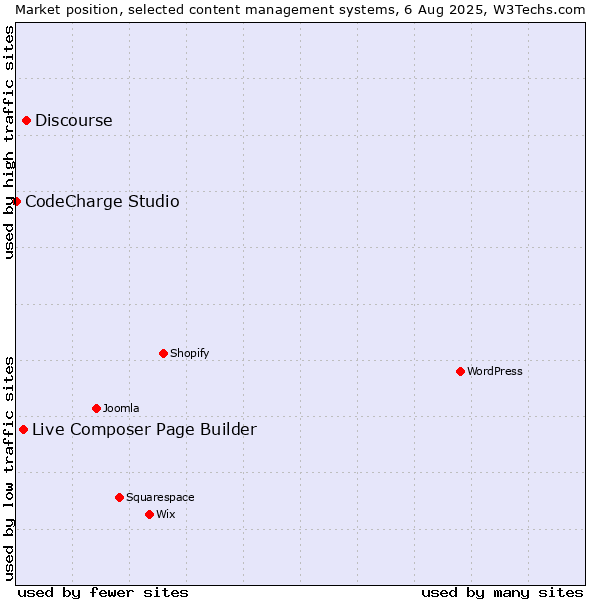Select the 'Shopify' label text
The image size is (600, 600).
pyautogui.click(x=189, y=353)
